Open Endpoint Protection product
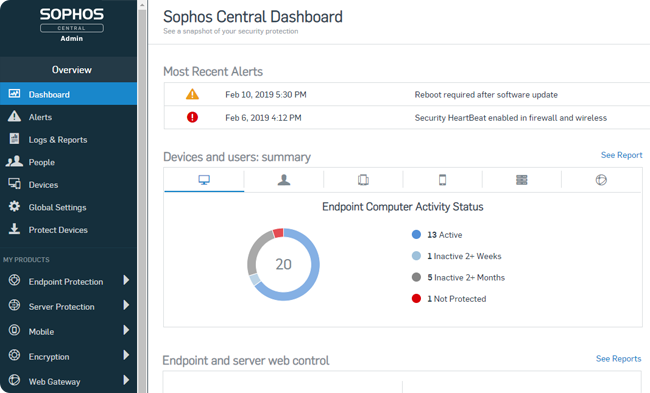Viewport: 650px width, 393px height. [x=66, y=282]
